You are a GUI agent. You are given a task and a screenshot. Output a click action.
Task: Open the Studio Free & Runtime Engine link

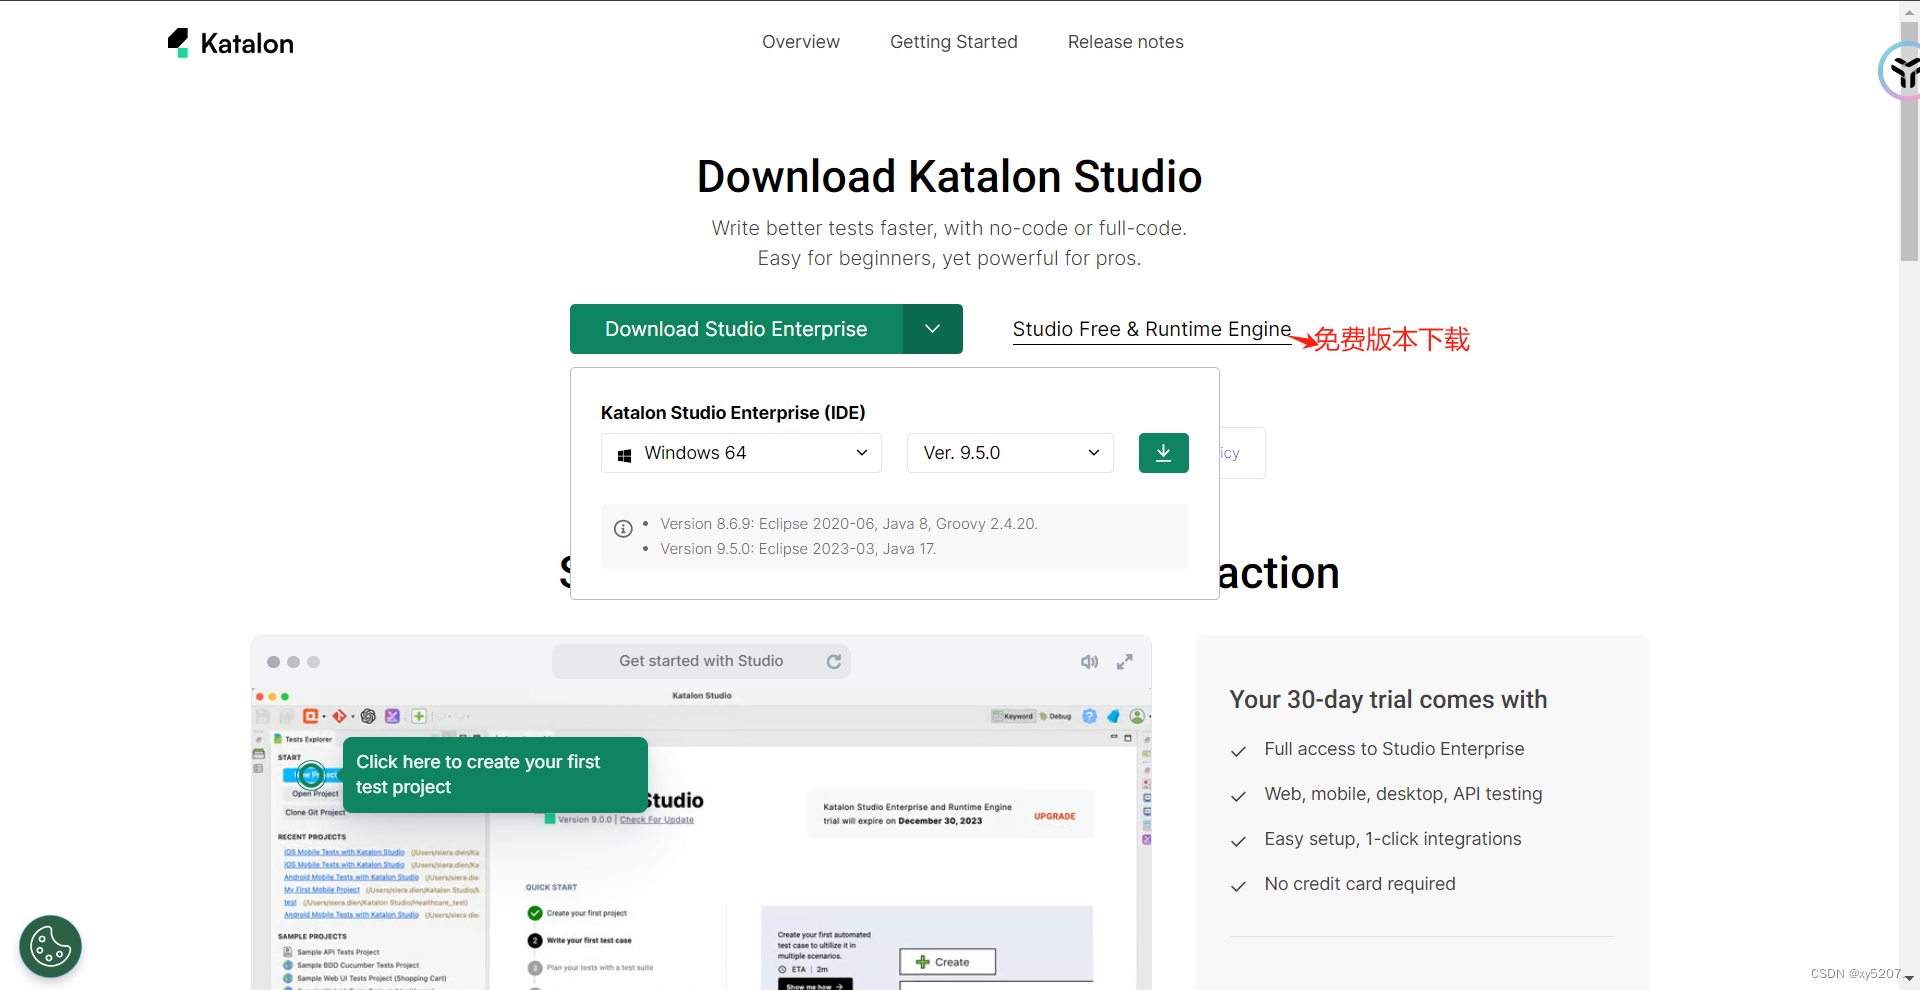(x=1151, y=329)
